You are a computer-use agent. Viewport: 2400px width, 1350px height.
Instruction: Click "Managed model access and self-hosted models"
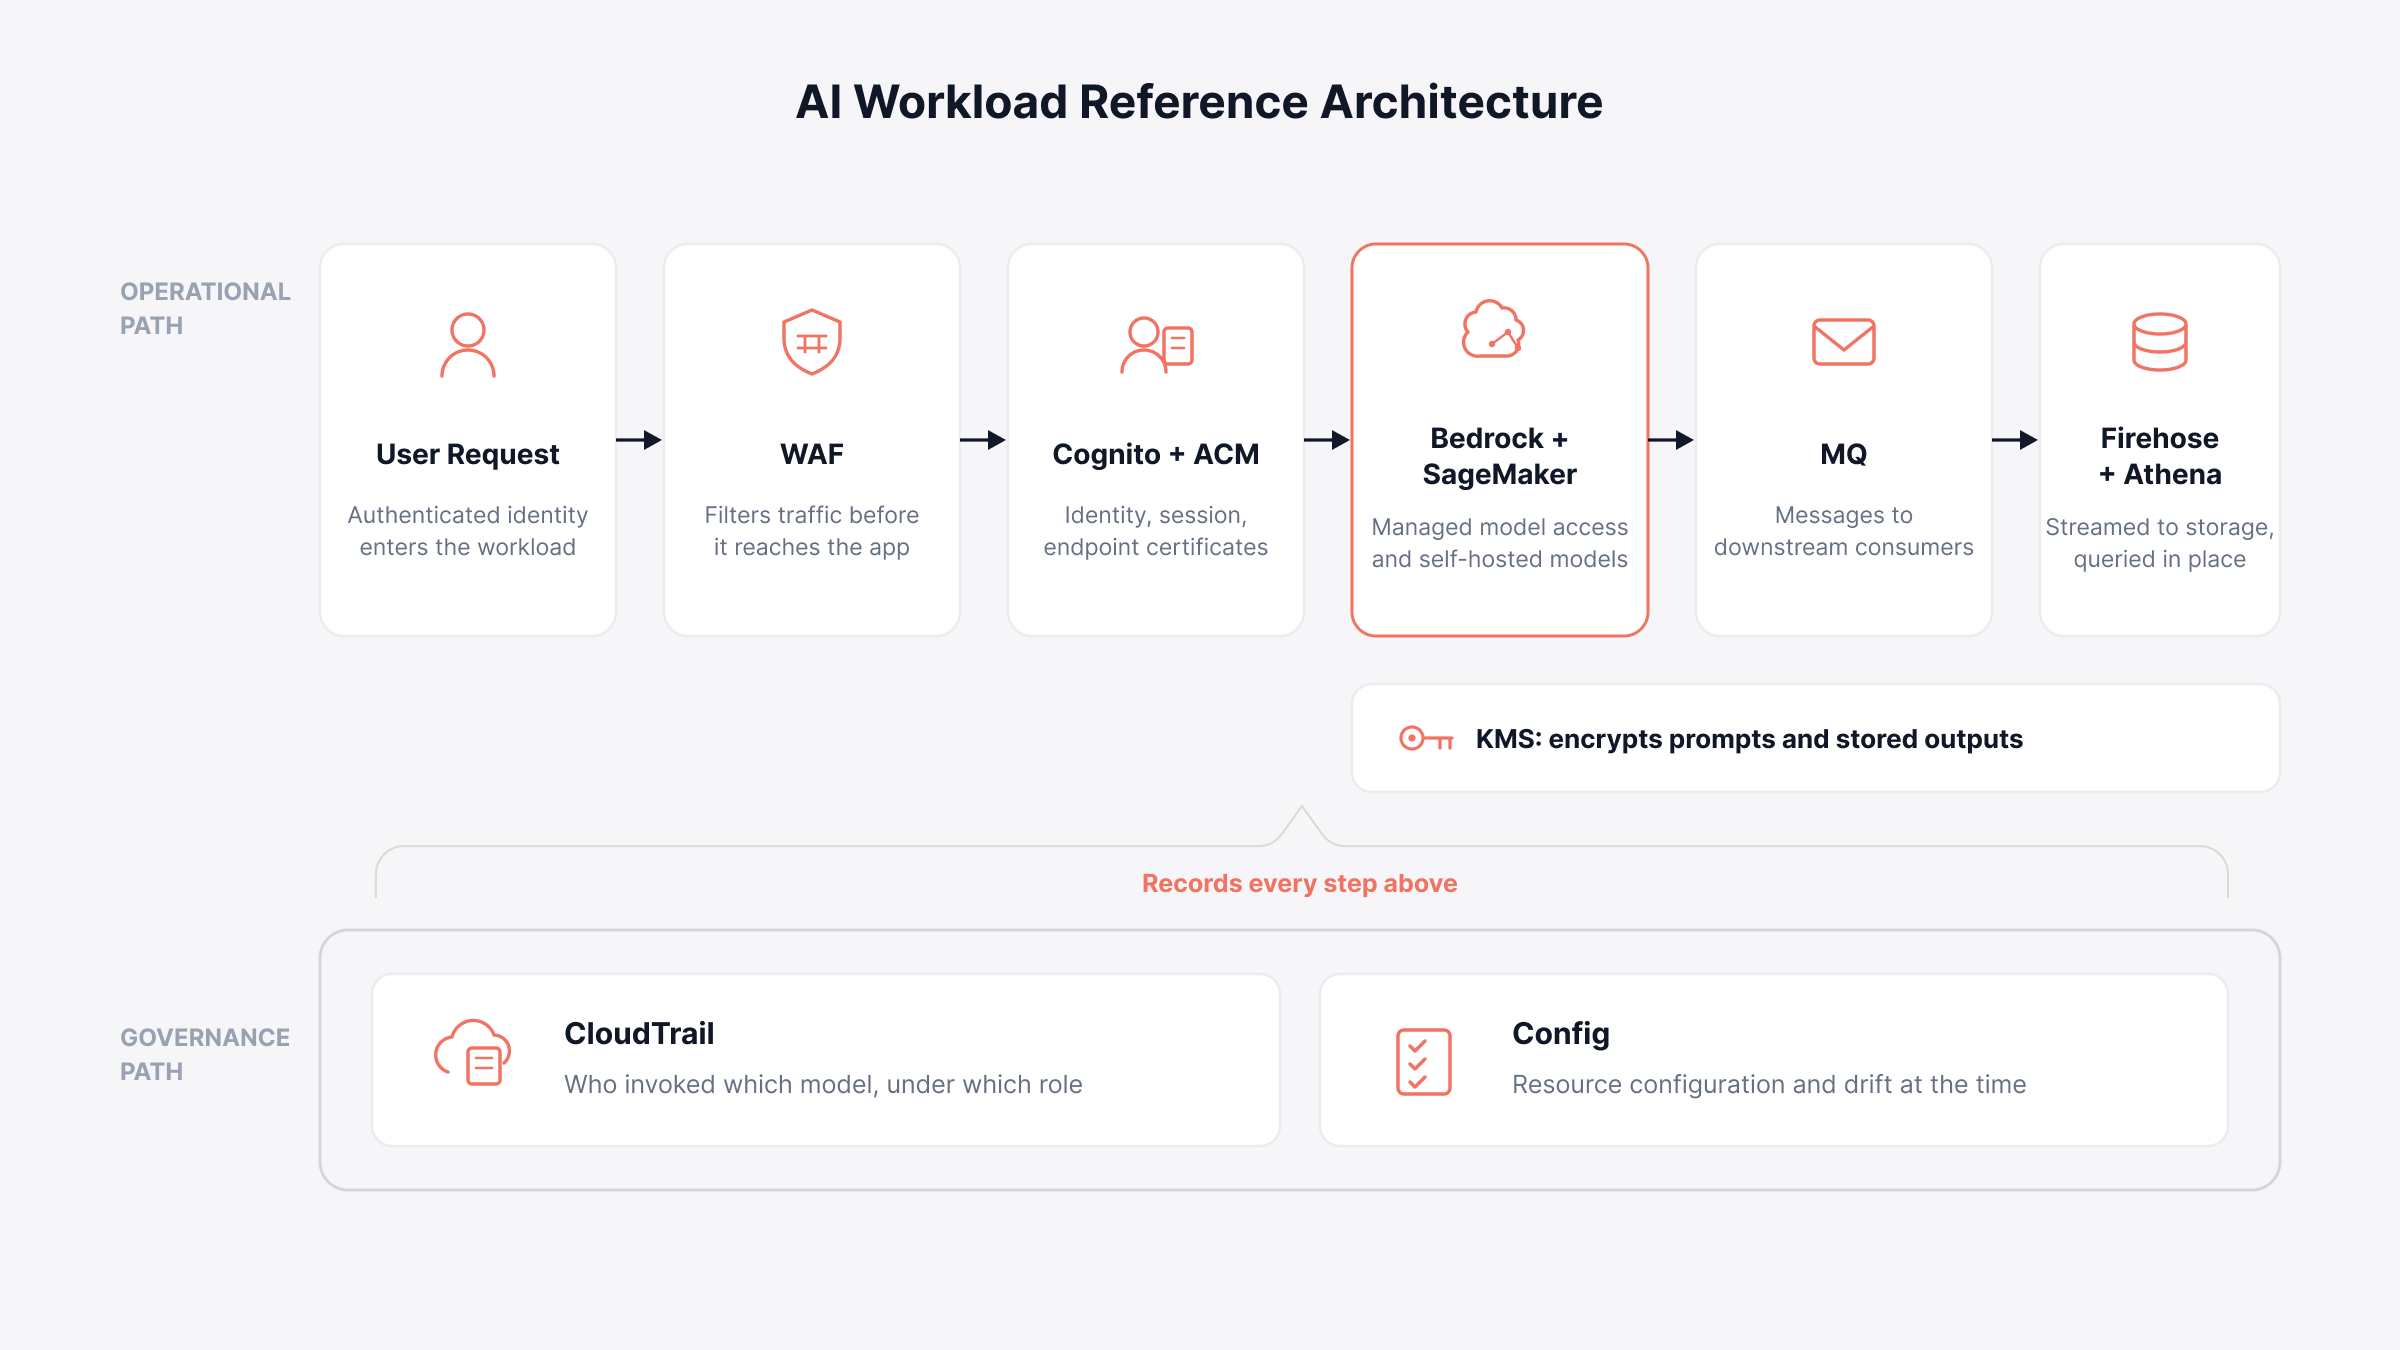1500,543
